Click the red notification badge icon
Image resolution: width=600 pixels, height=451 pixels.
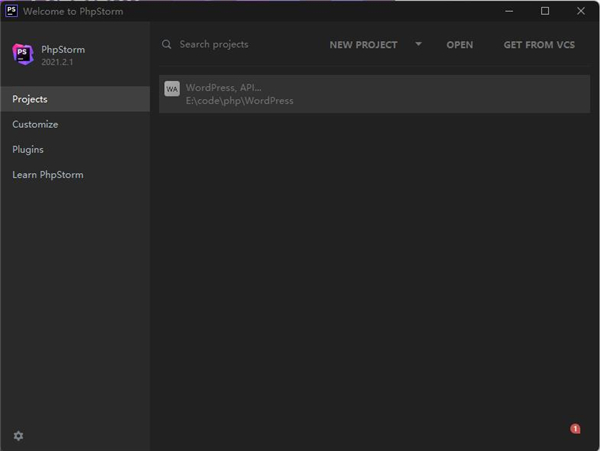click(x=575, y=428)
